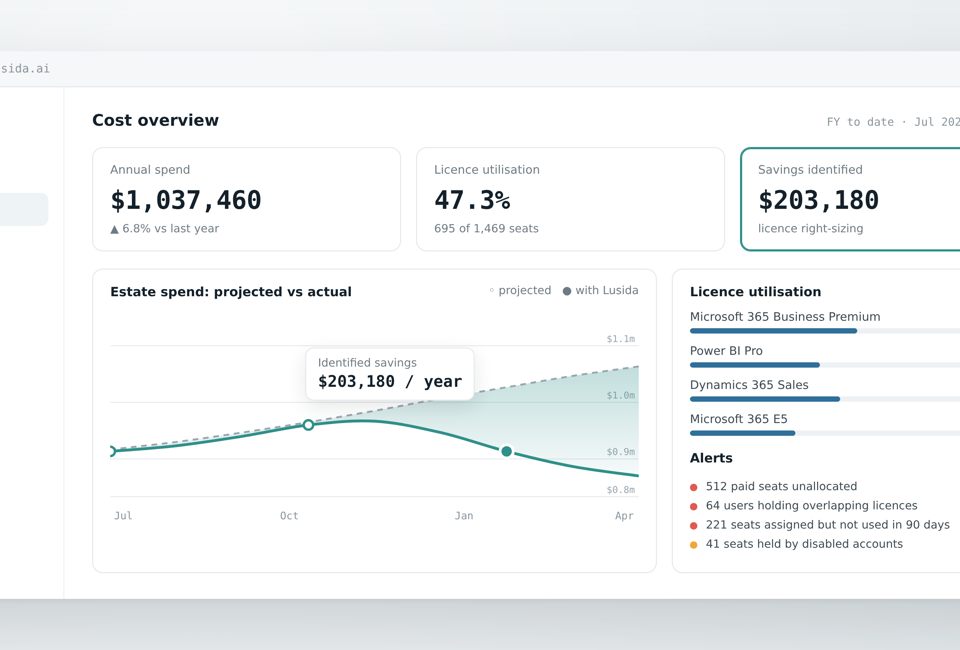The image size is (960, 650).
Task: Click the Licence utilisation heading above the product bars
Action: coord(756,292)
